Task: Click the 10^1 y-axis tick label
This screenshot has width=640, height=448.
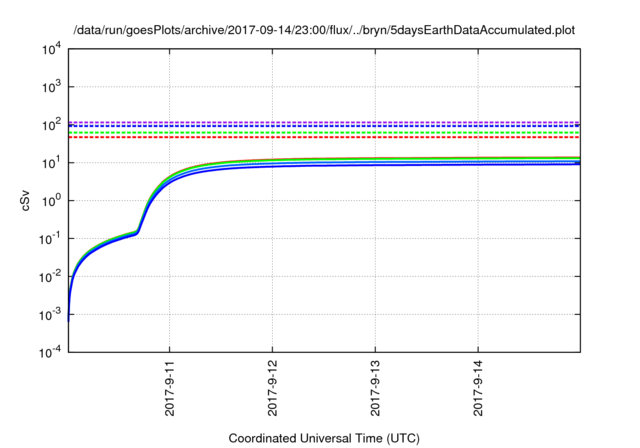Action: pos(52,163)
